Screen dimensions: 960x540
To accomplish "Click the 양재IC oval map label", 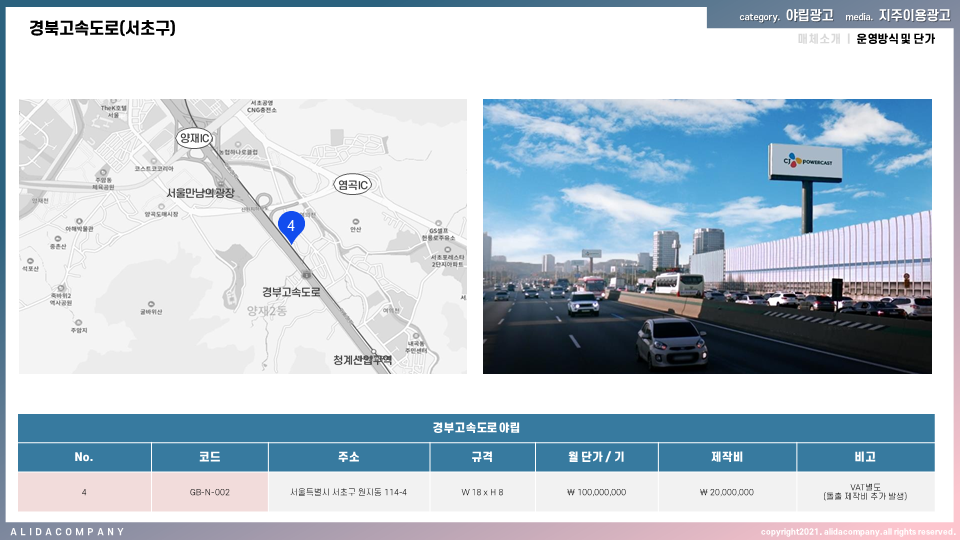I will click(x=193, y=138).
